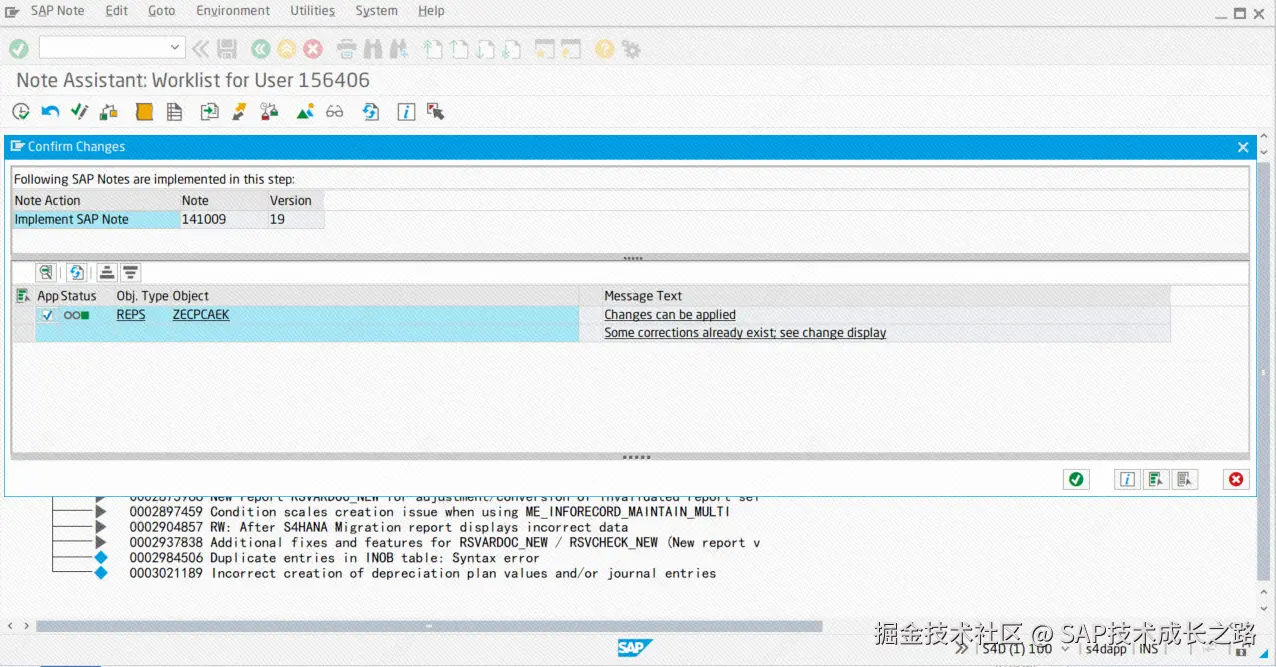Open the SAP Note menu

point(57,10)
